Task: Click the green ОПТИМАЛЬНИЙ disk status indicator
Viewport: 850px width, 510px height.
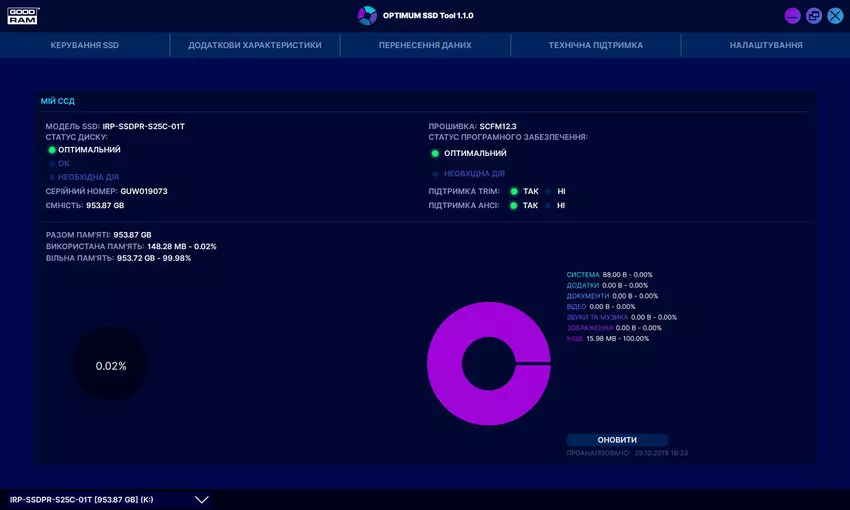Action: 52,150
